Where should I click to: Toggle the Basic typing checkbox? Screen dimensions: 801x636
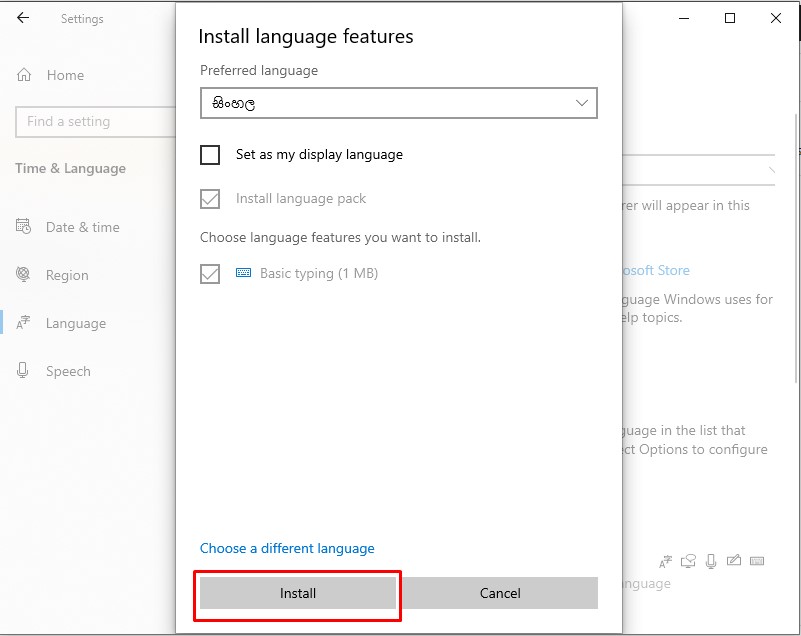(210, 272)
